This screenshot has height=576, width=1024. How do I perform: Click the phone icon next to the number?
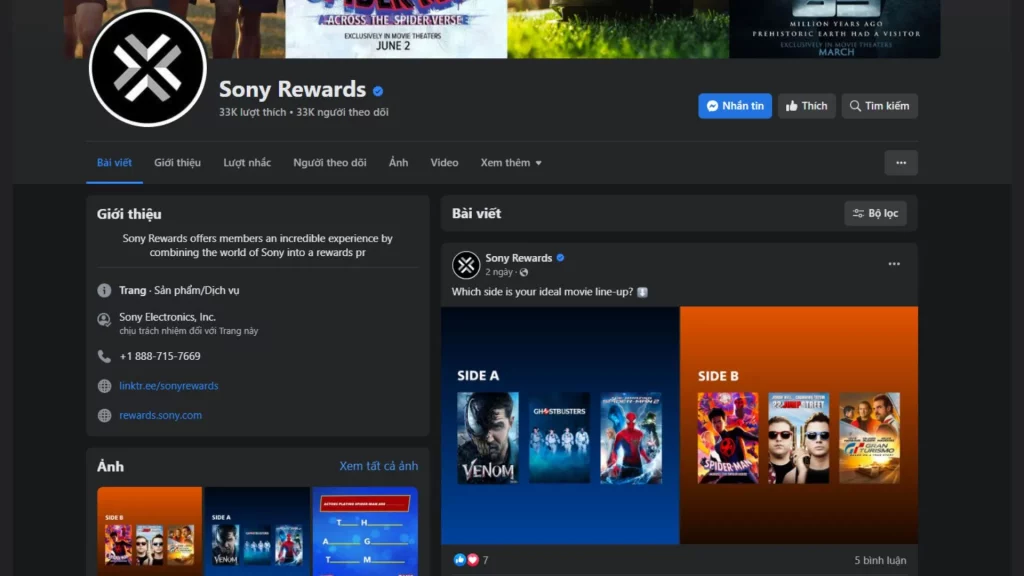[105, 355]
